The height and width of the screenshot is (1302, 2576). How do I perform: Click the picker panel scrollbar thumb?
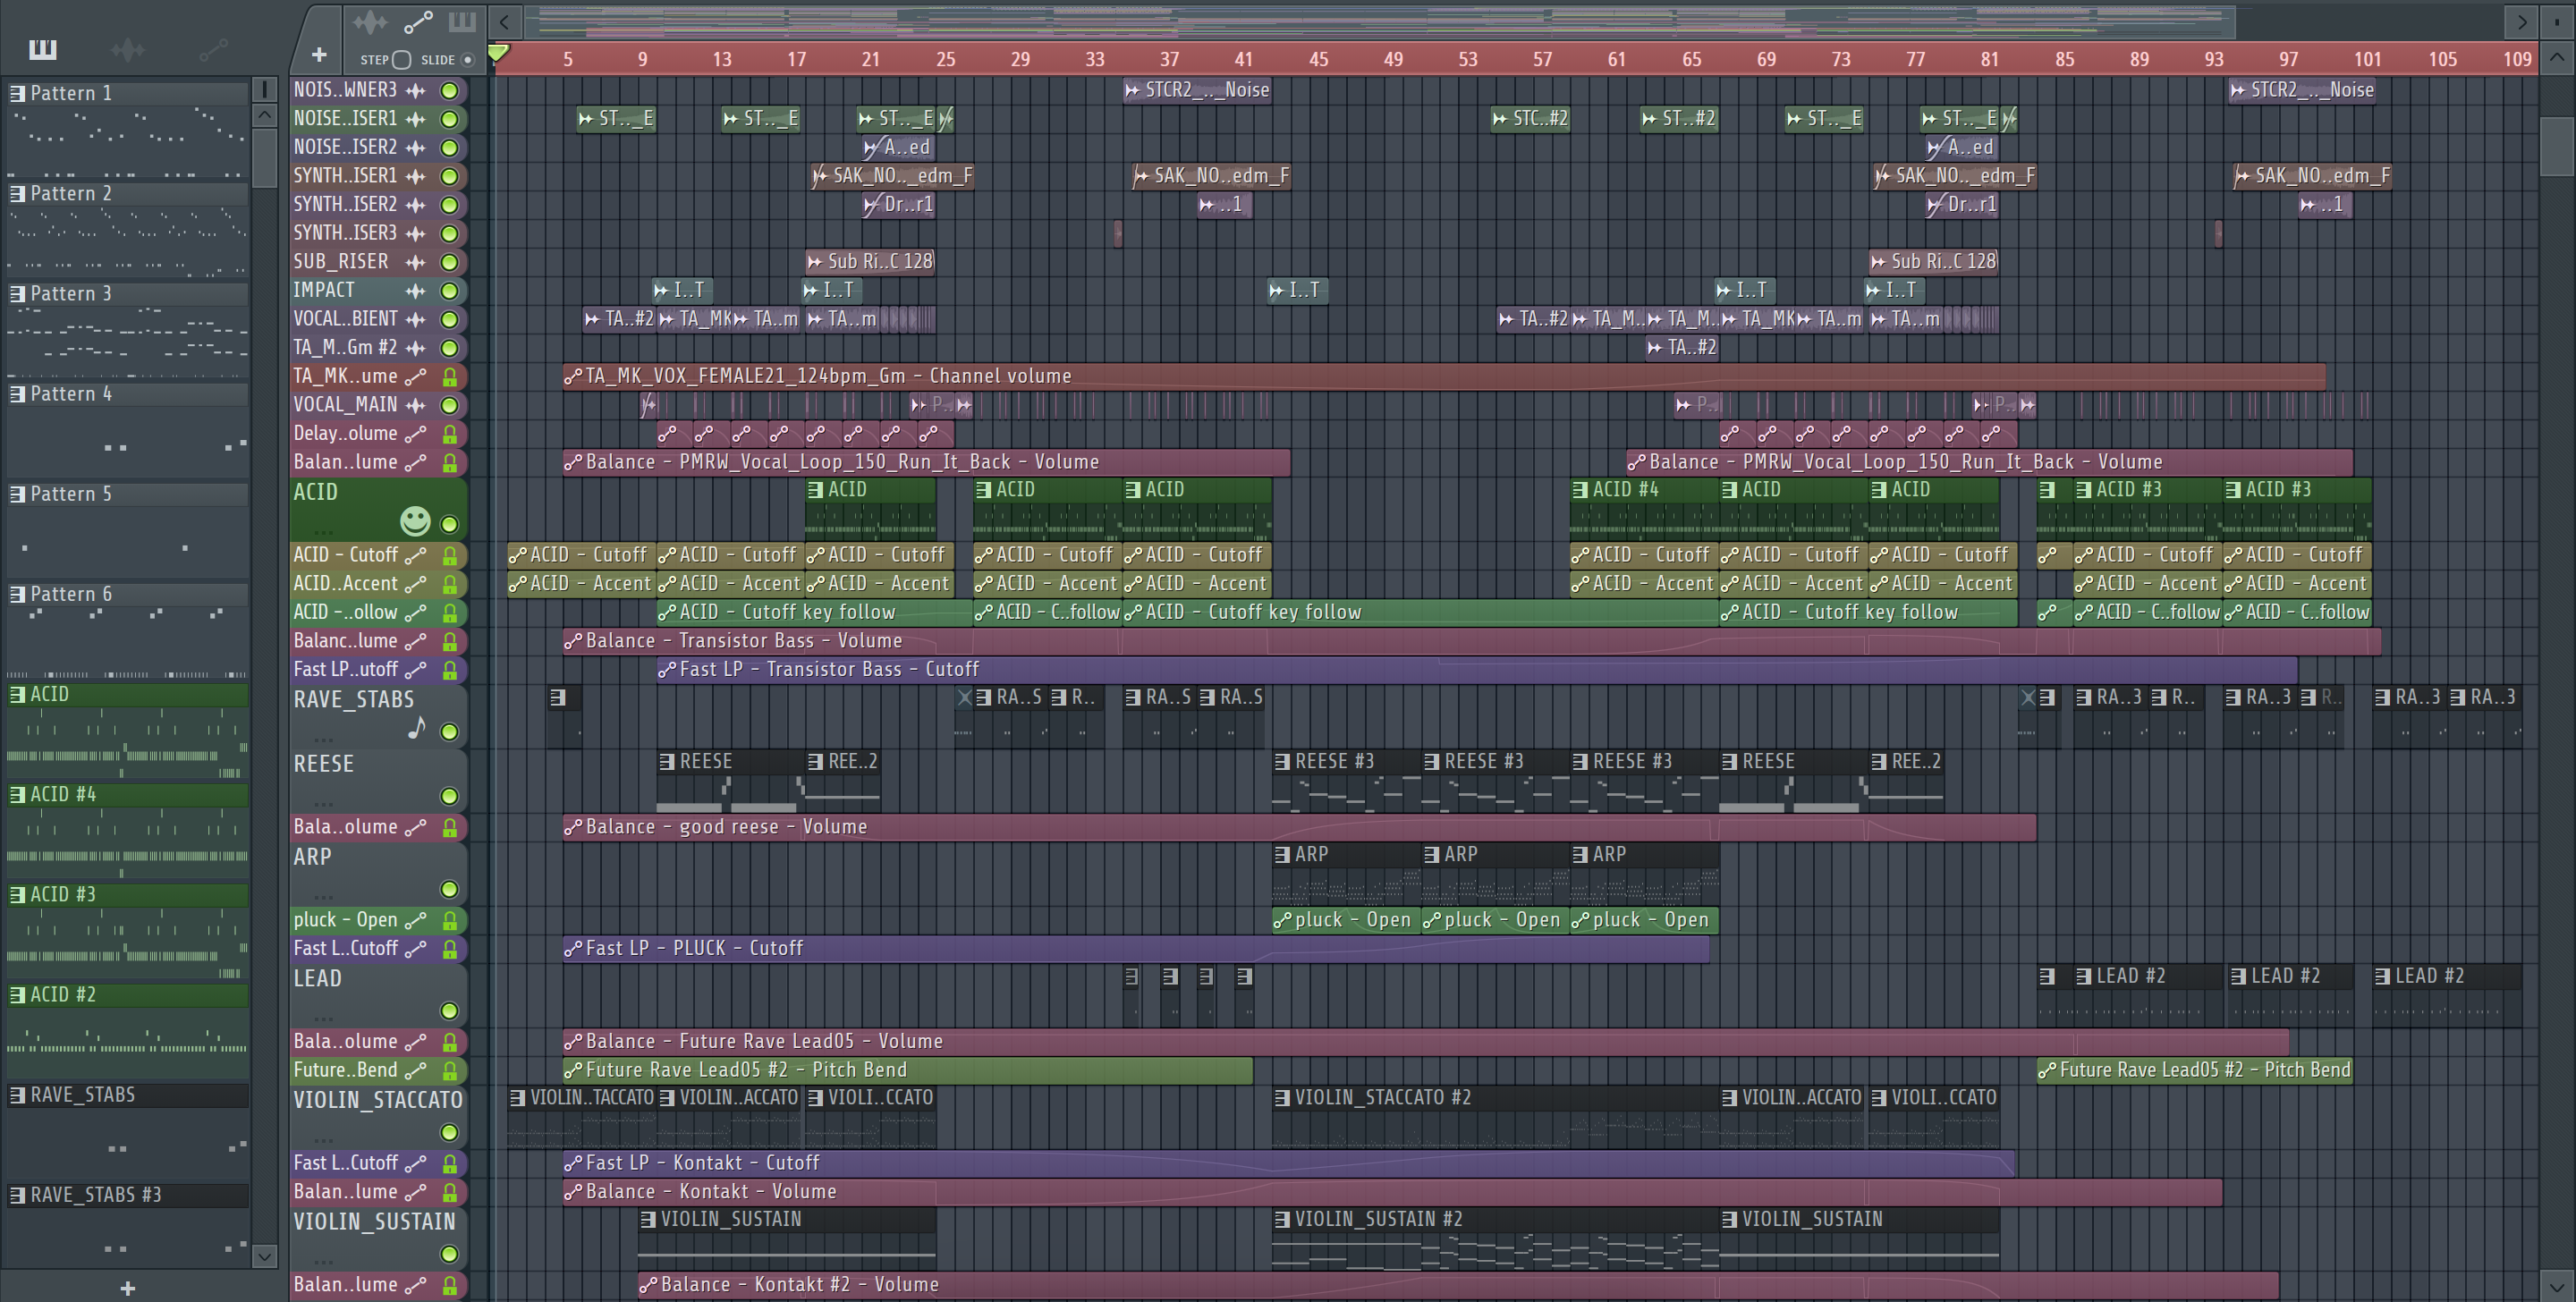(264, 157)
